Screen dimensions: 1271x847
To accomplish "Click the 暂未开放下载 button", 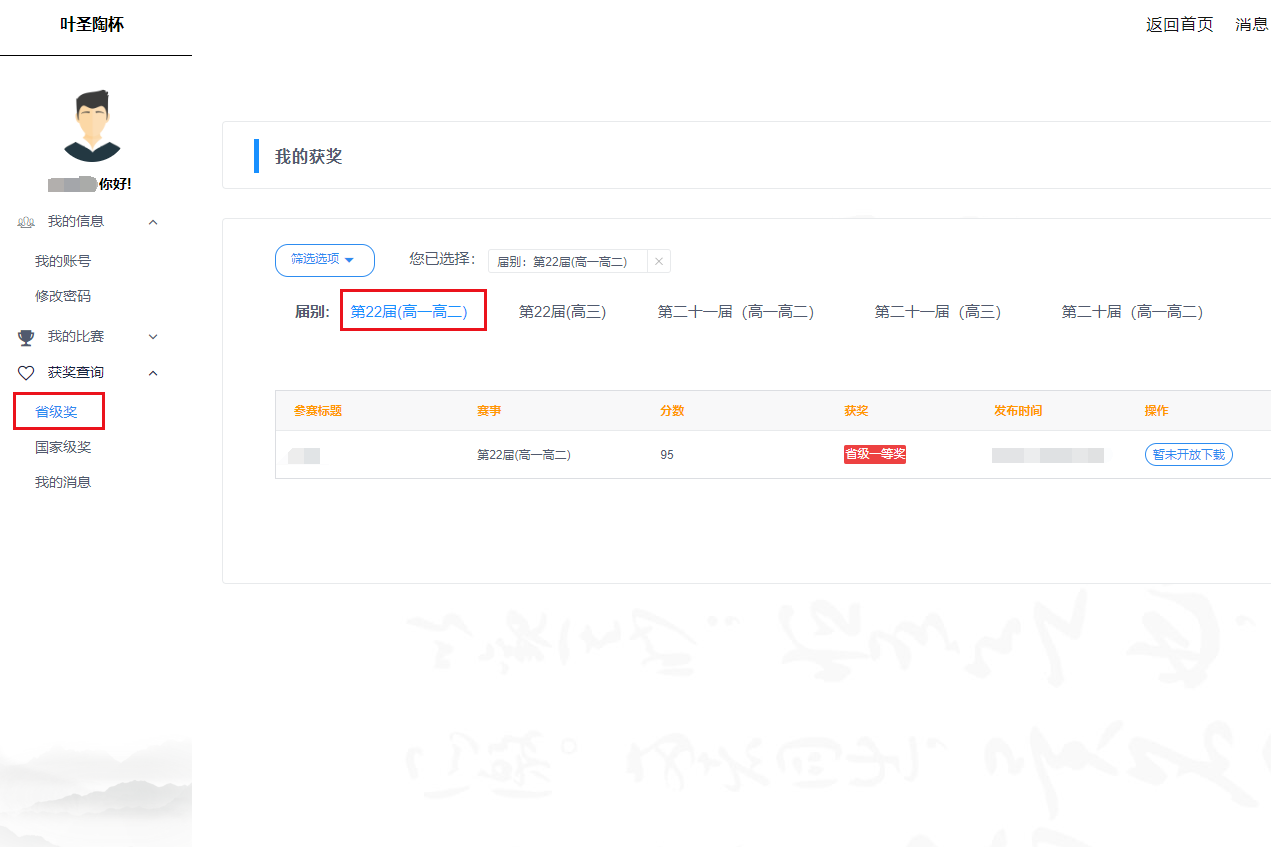I will [x=1188, y=454].
